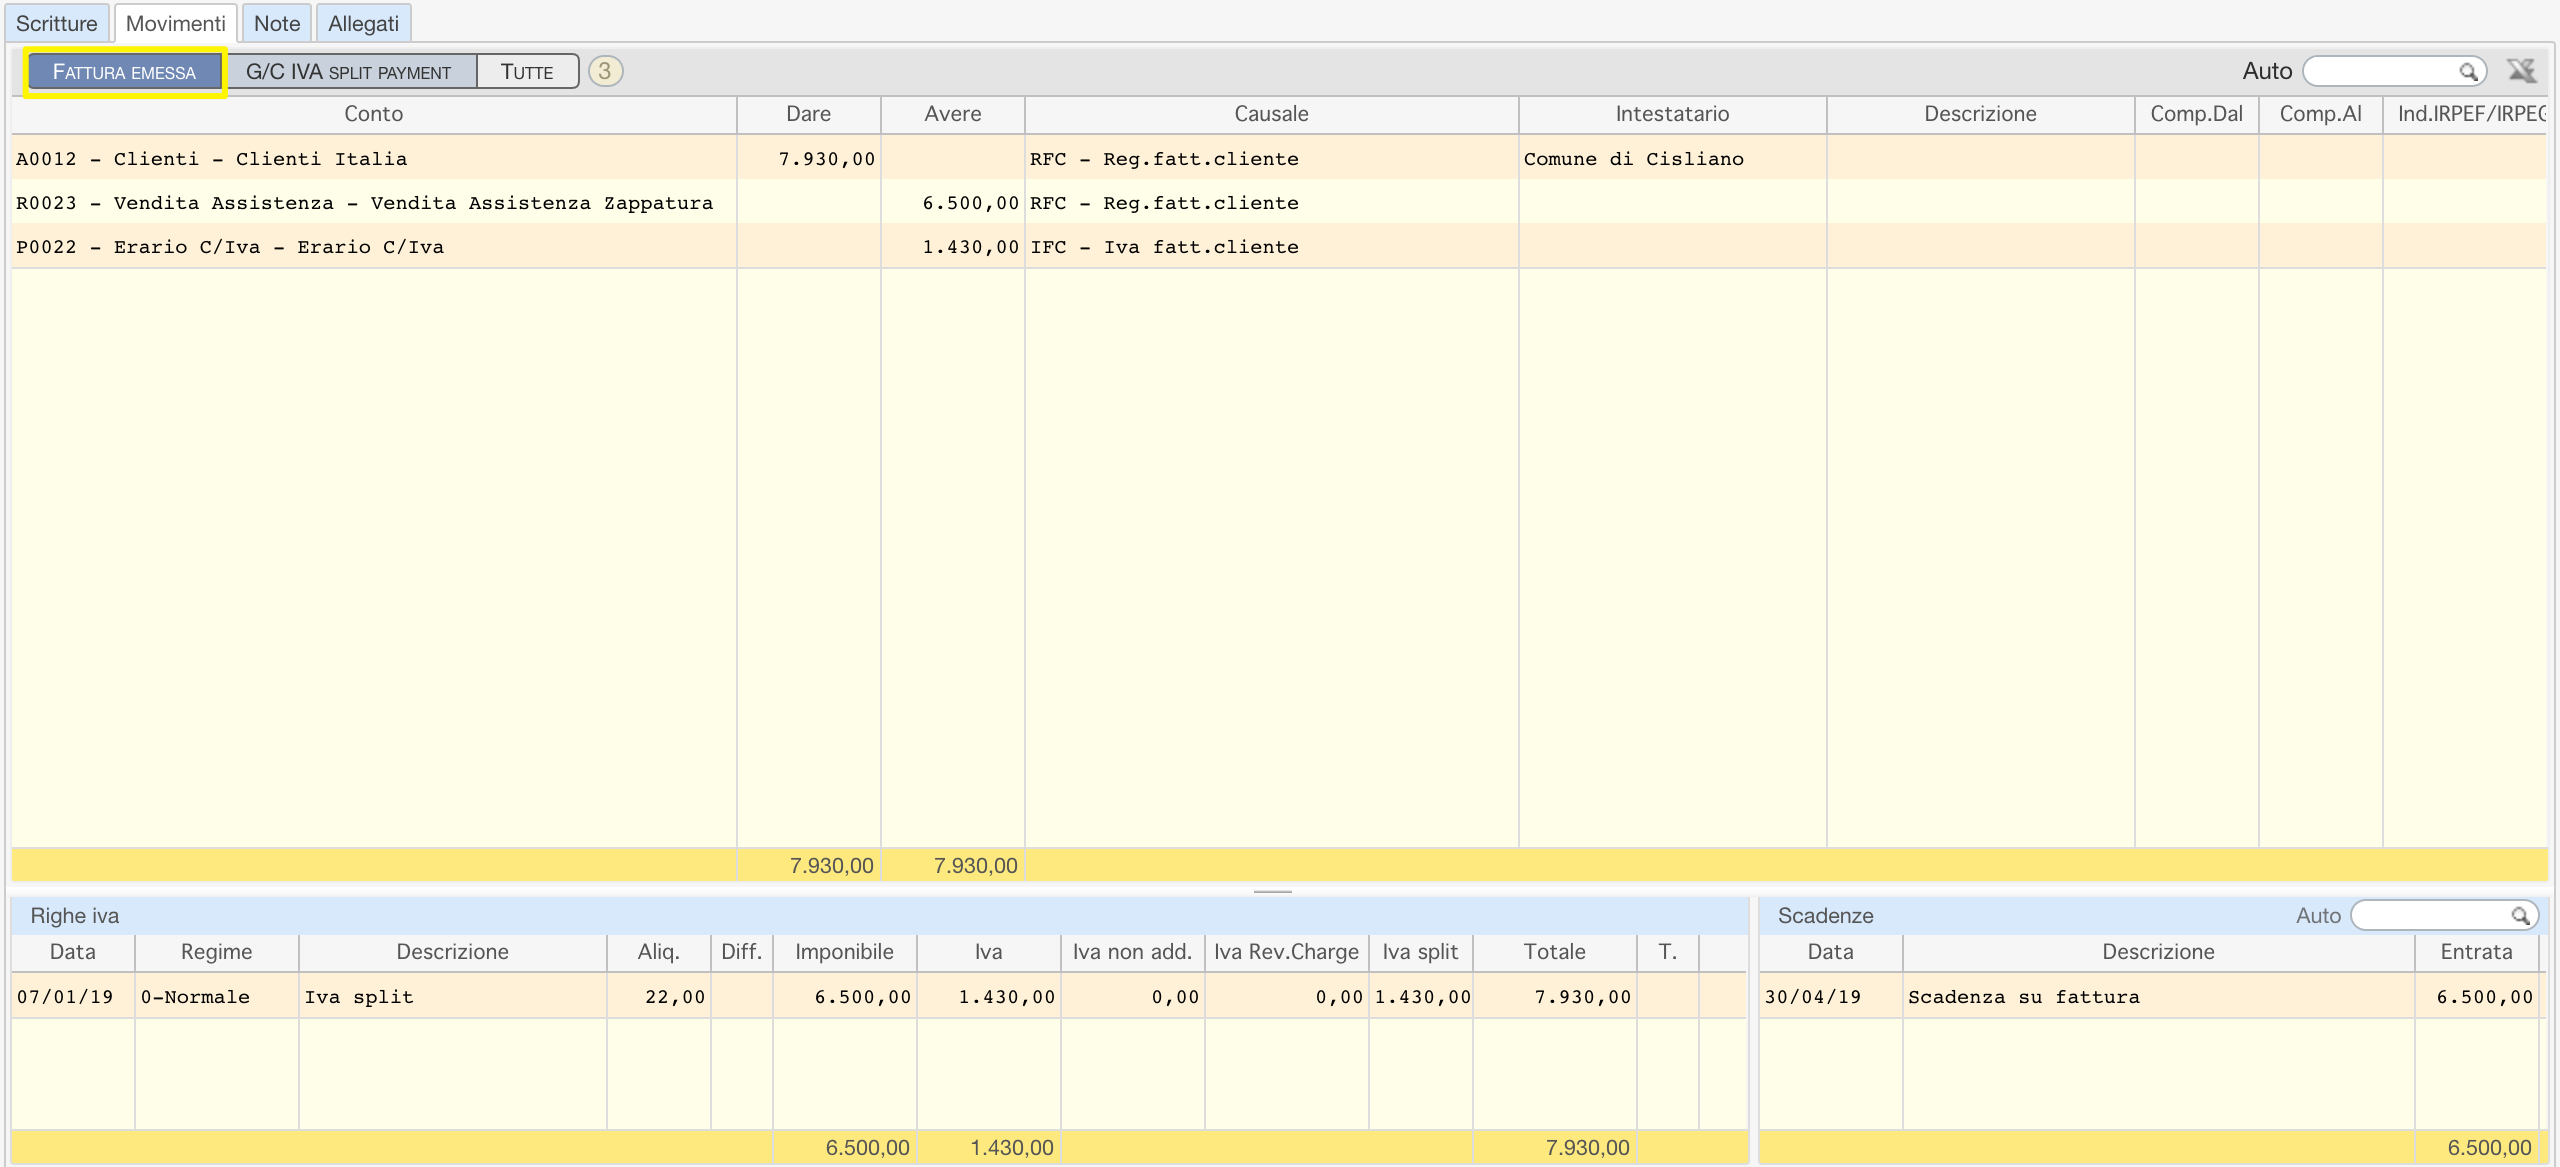
Task: Open the Note tab
Action: click(277, 23)
